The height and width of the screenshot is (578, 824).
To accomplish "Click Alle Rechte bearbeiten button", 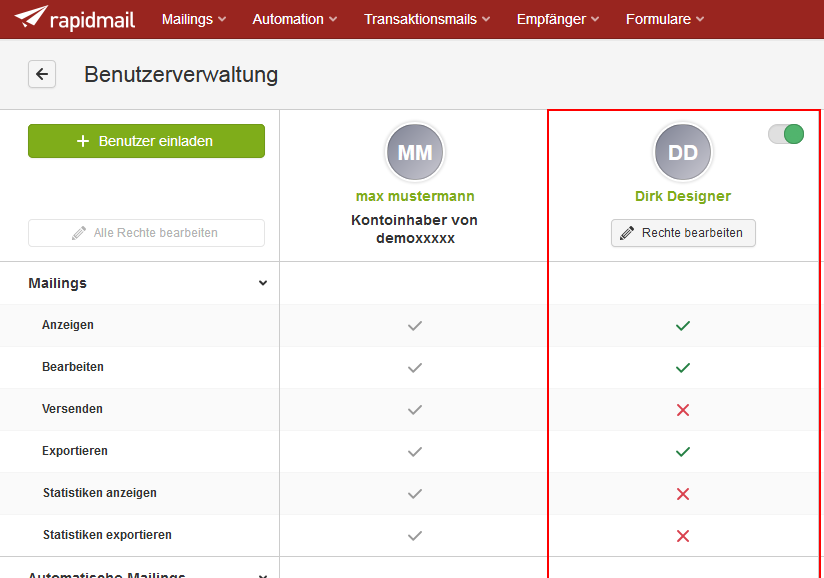I will pos(147,233).
